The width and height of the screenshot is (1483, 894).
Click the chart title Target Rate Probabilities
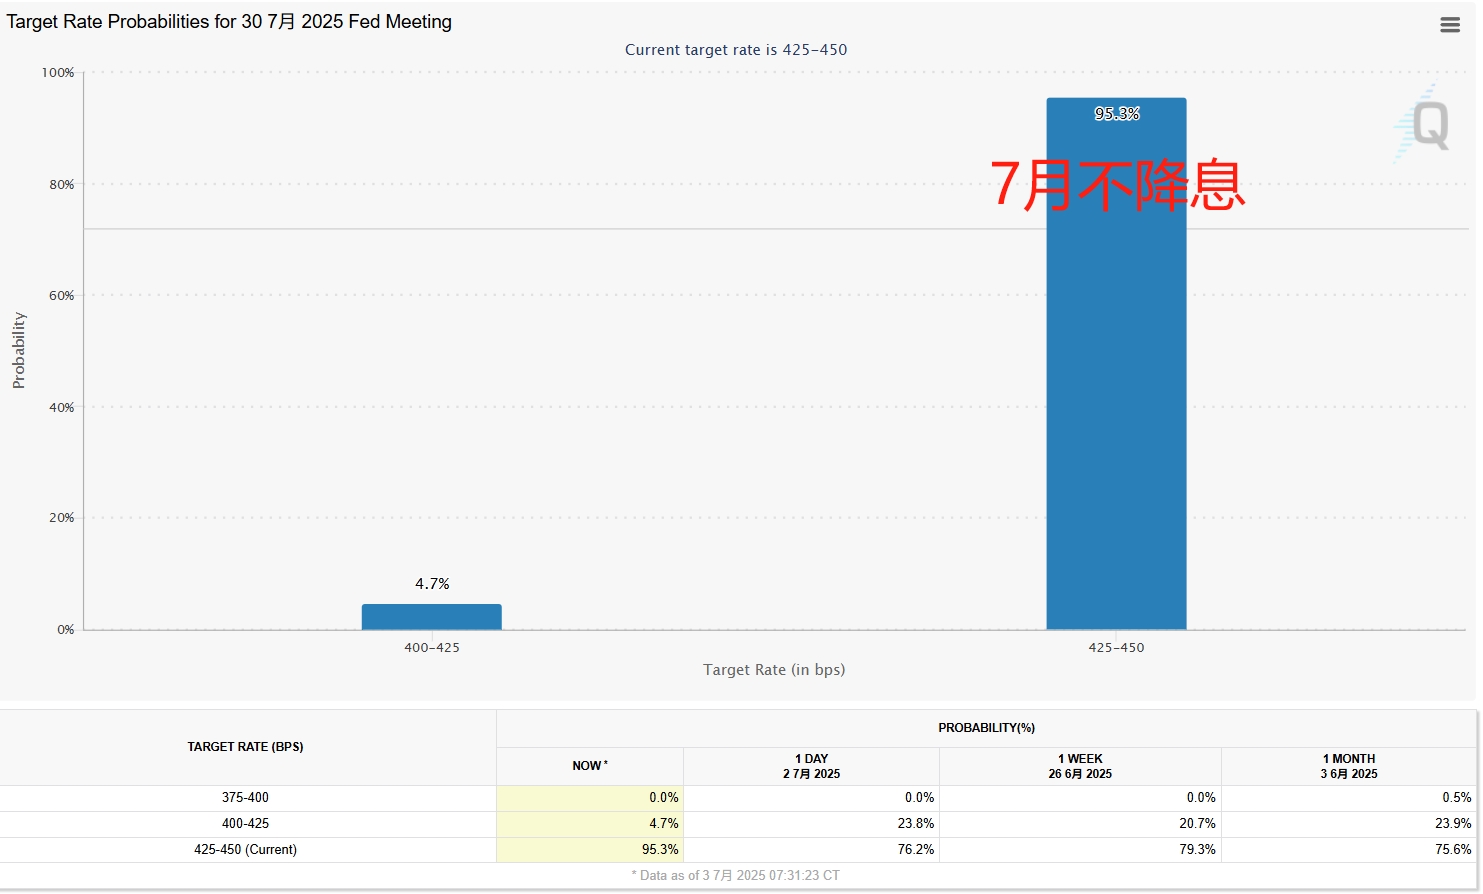229,22
